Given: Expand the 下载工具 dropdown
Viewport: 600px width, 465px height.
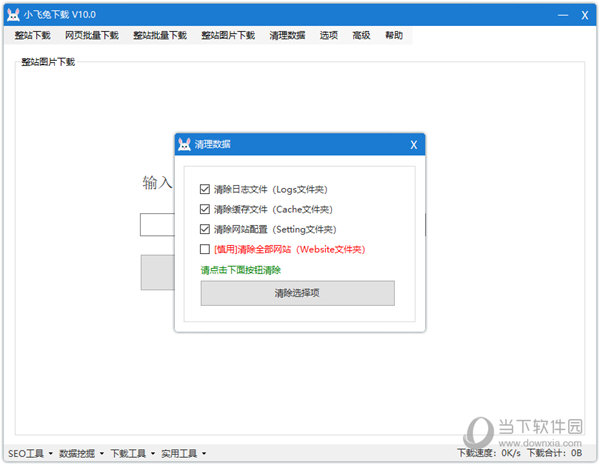Looking at the screenshot, I should click(132, 454).
